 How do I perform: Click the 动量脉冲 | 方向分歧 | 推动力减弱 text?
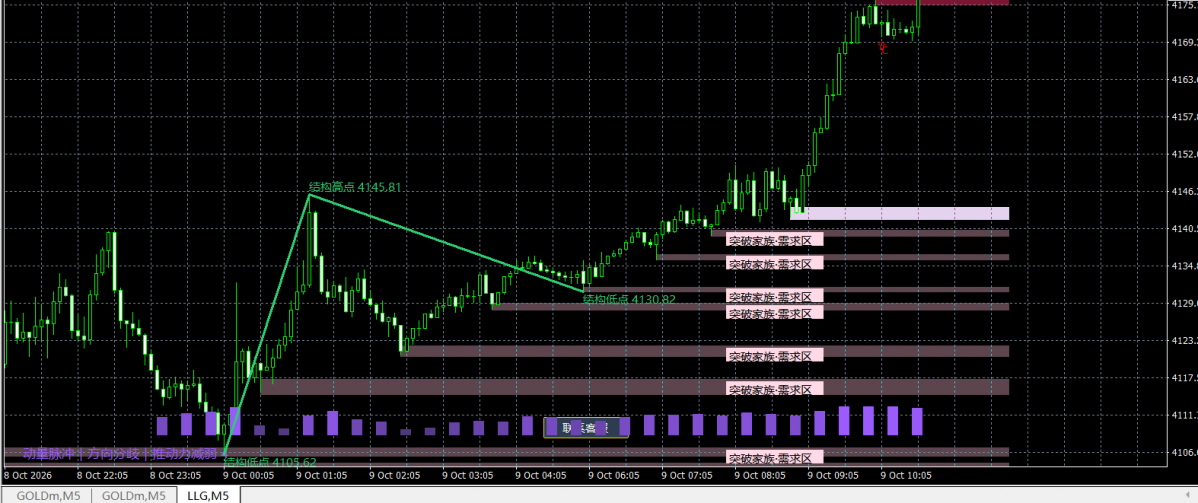click(x=120, y=454)
